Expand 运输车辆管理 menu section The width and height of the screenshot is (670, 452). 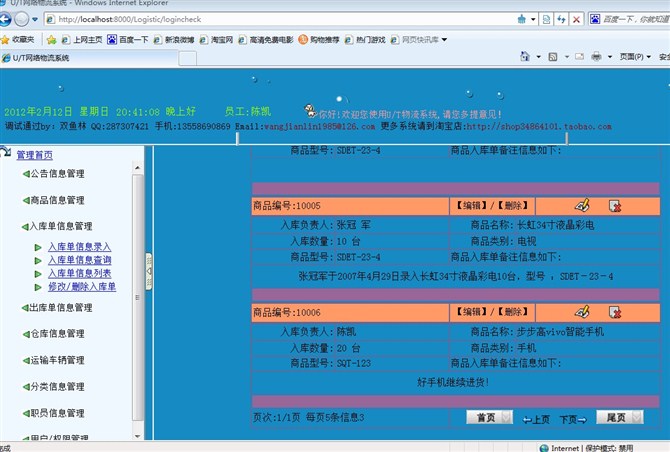[53, 360]
